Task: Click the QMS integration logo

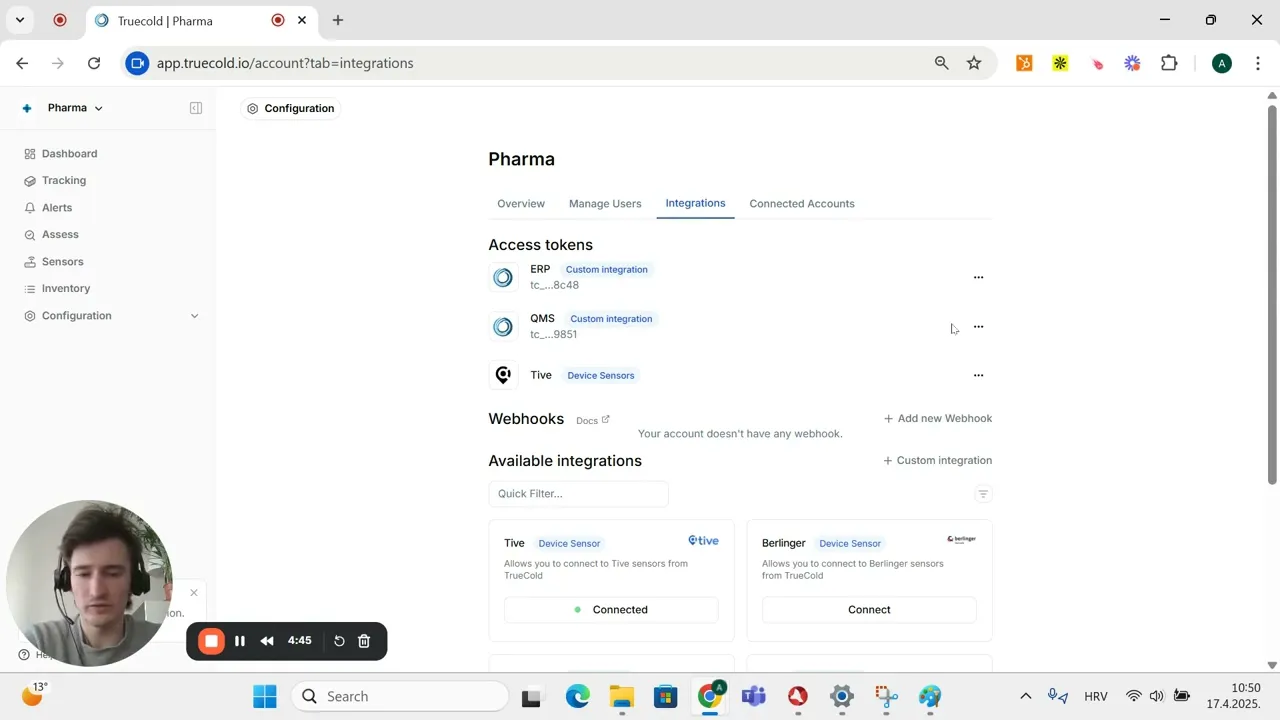Action: click(503, 327)
